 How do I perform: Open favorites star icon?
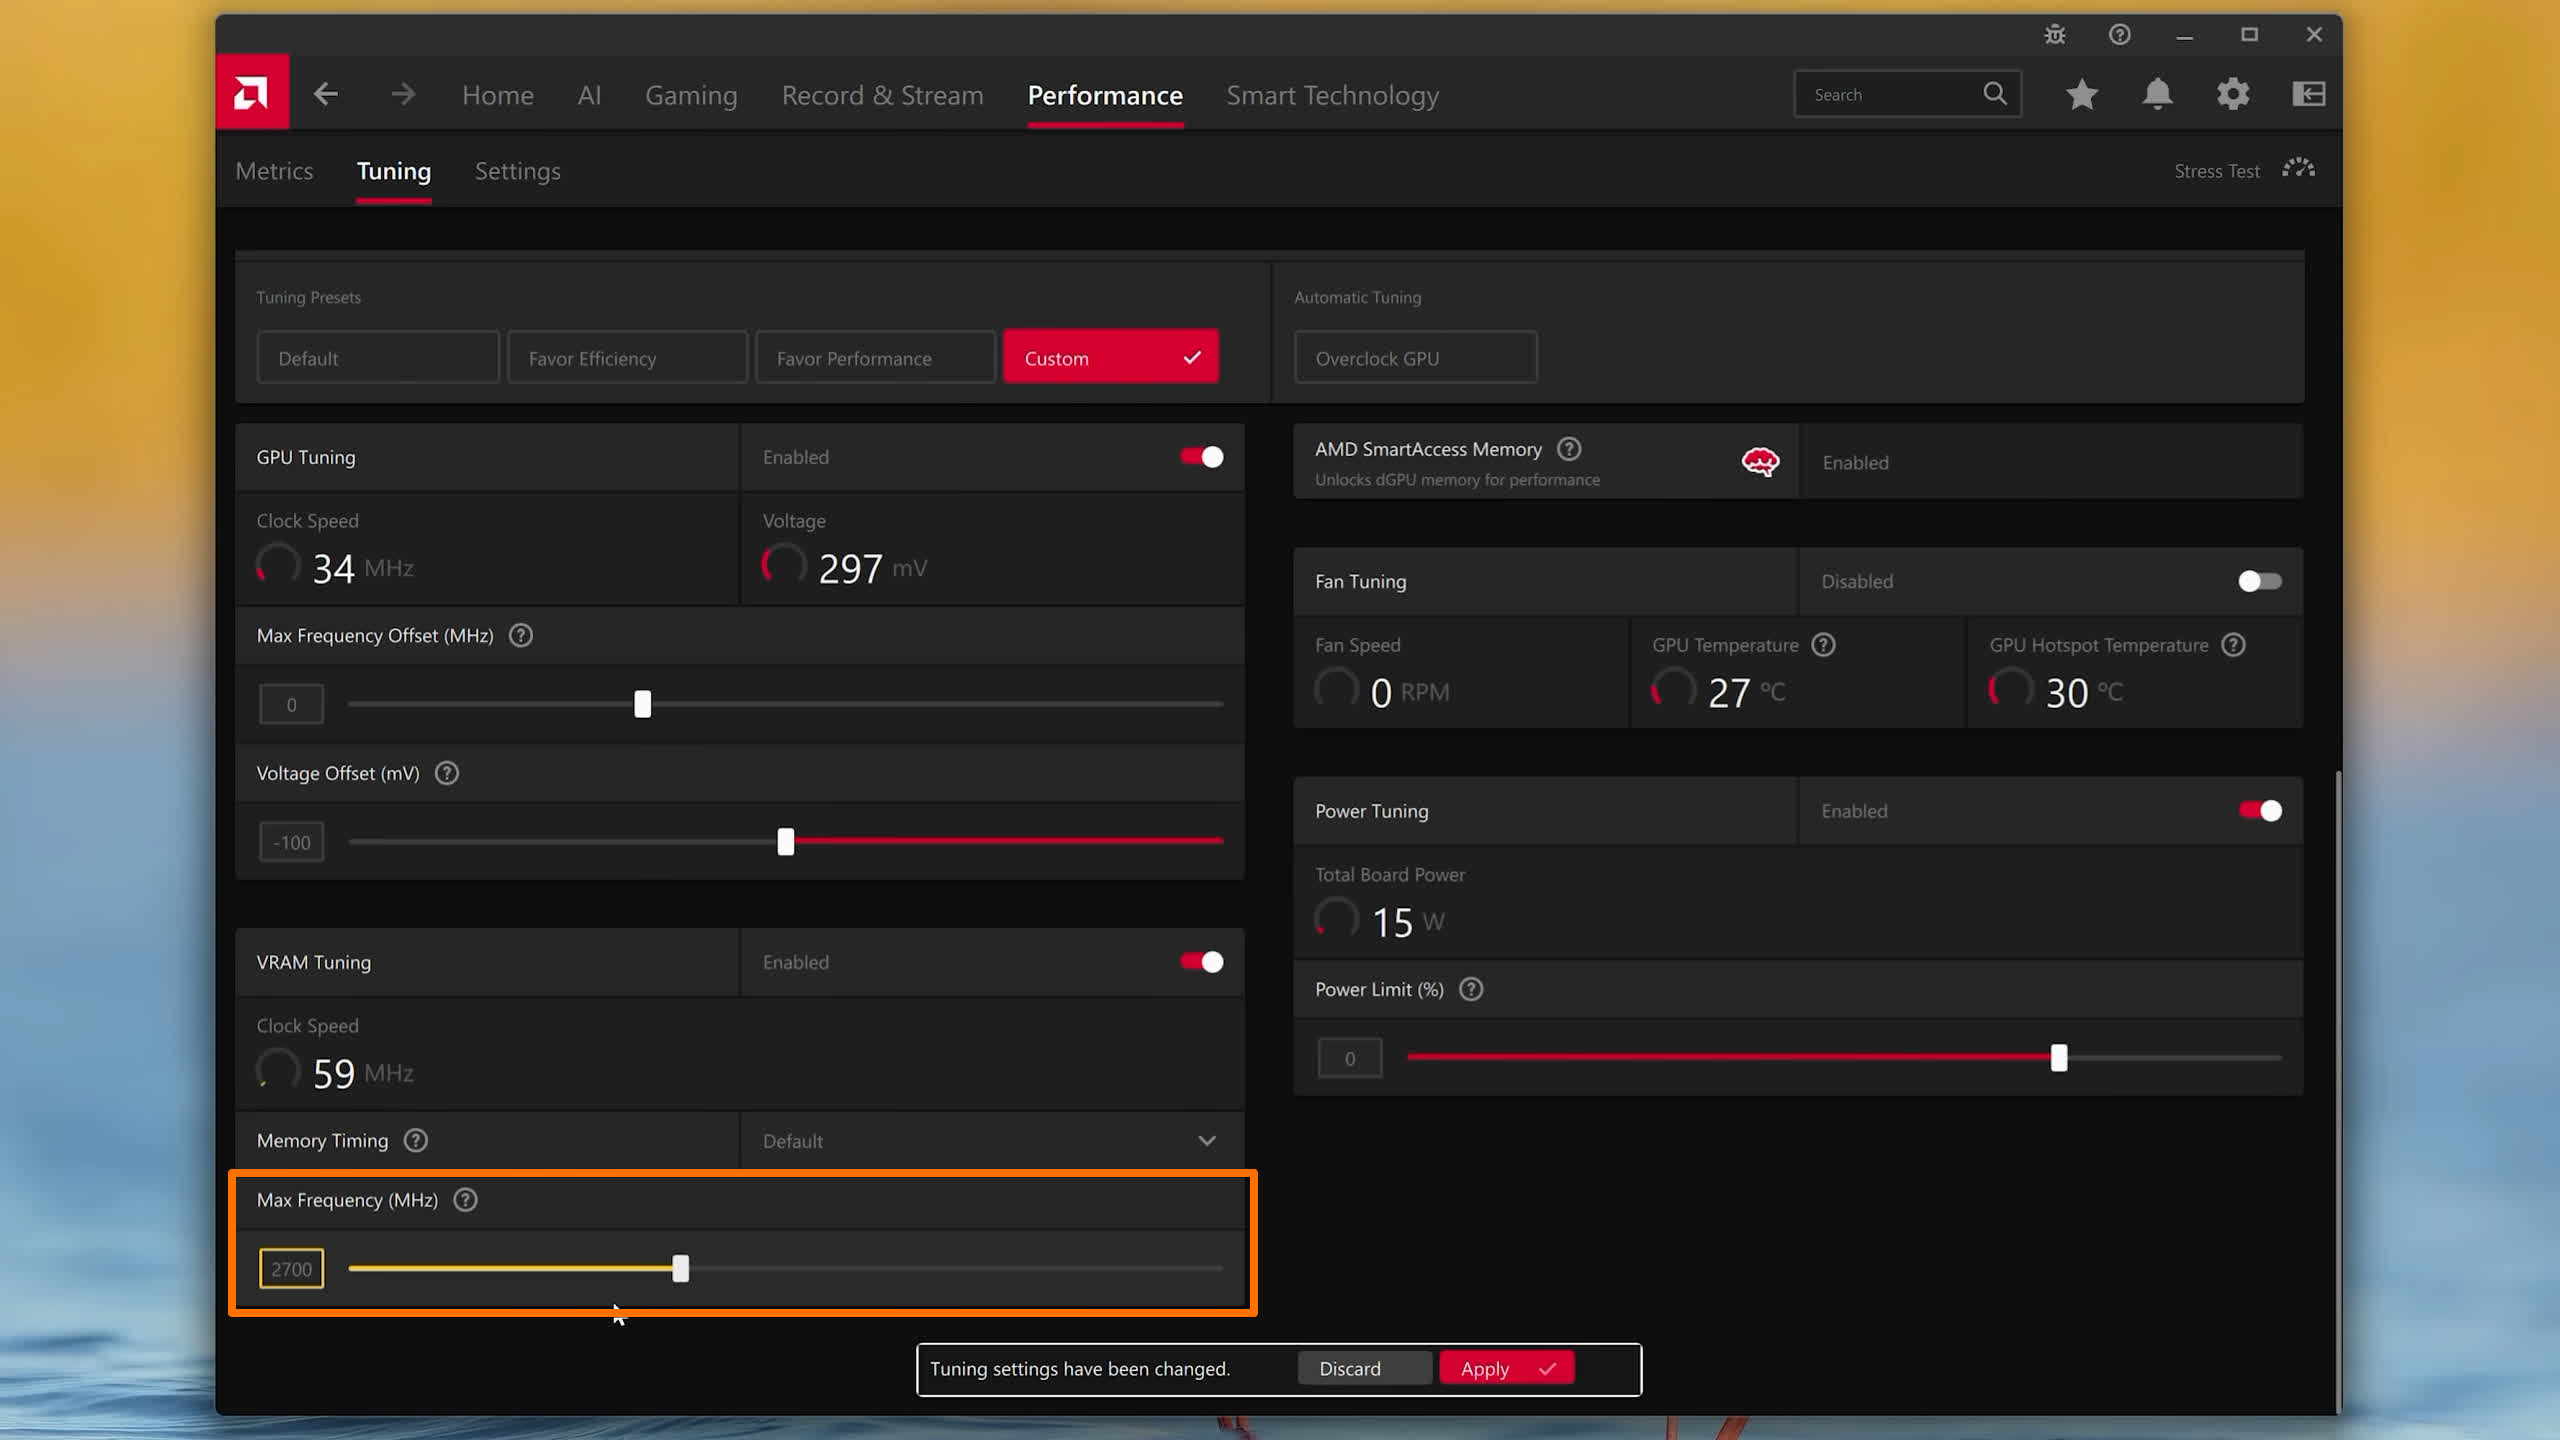click(2082, 94)
